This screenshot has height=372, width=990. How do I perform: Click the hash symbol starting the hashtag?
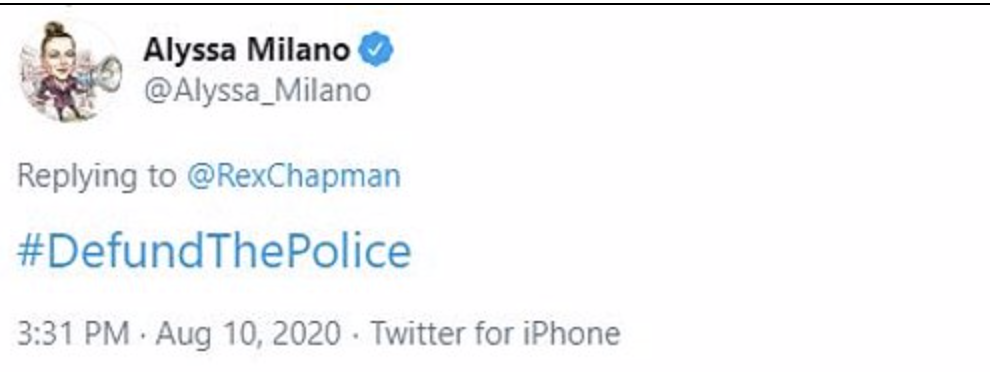click(29, 251)
